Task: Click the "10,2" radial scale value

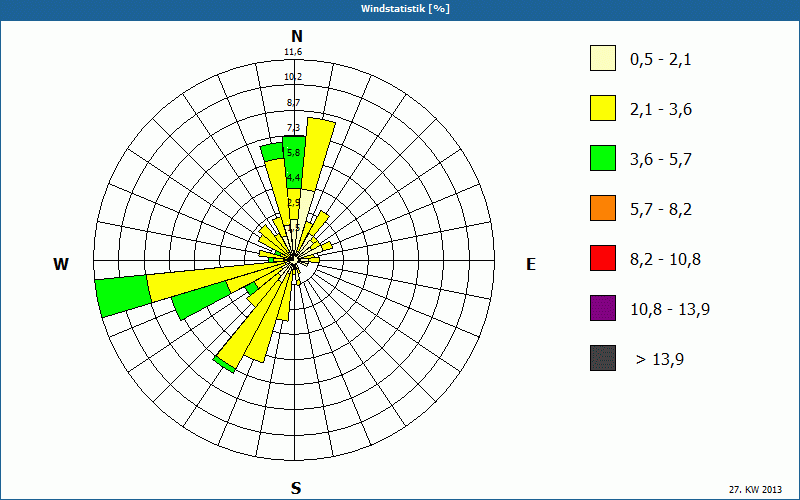Action: [293, 77]
